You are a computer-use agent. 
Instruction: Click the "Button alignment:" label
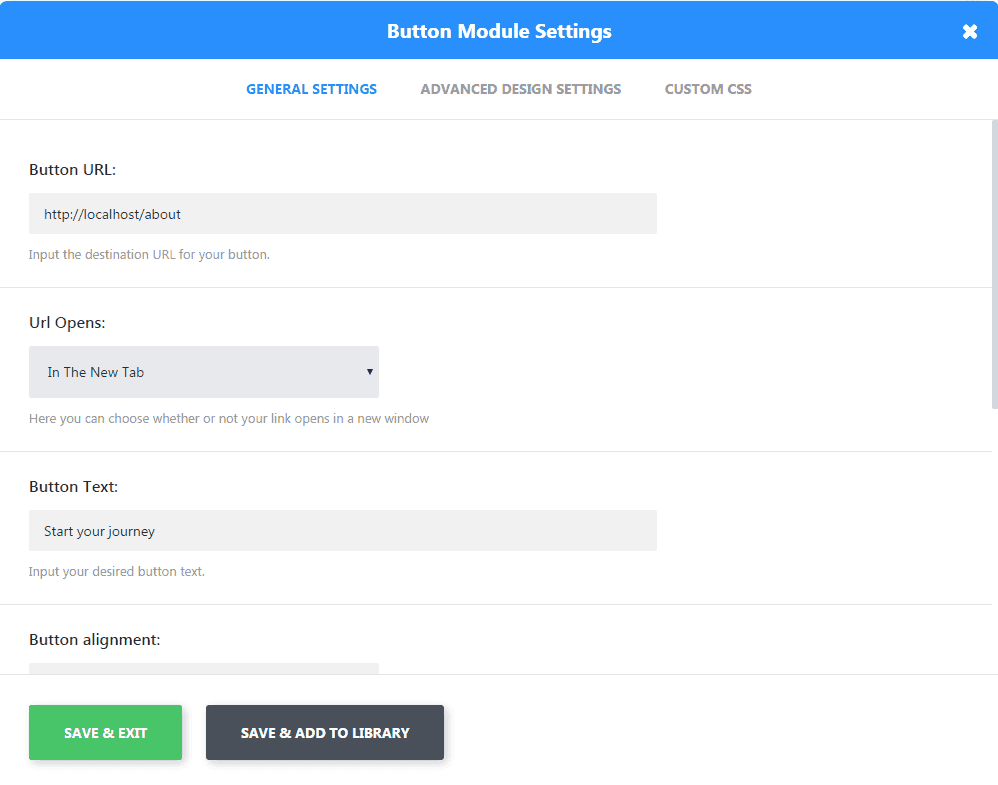[x=95, y=639]
